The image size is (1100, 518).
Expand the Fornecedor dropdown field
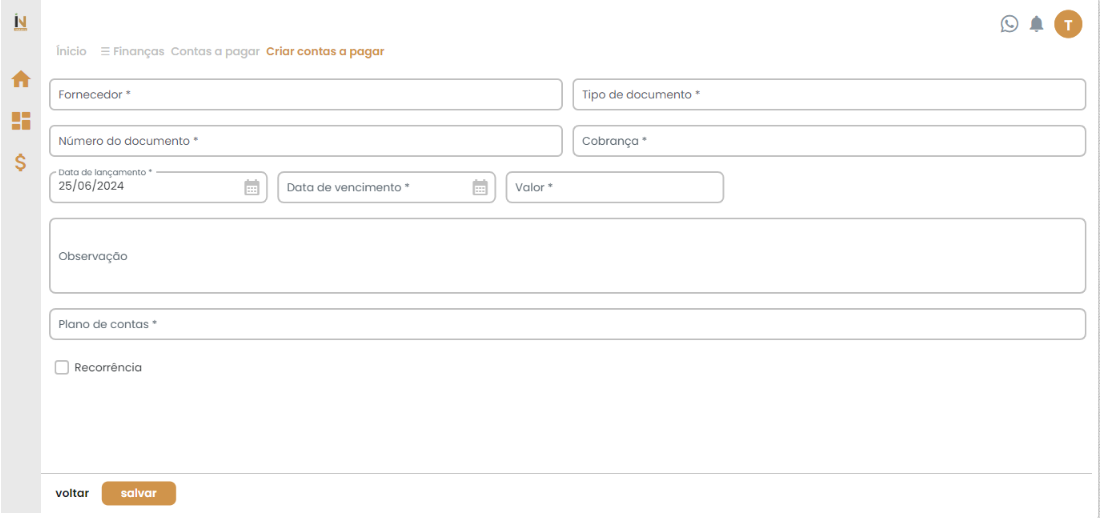[x=305, y=95]
